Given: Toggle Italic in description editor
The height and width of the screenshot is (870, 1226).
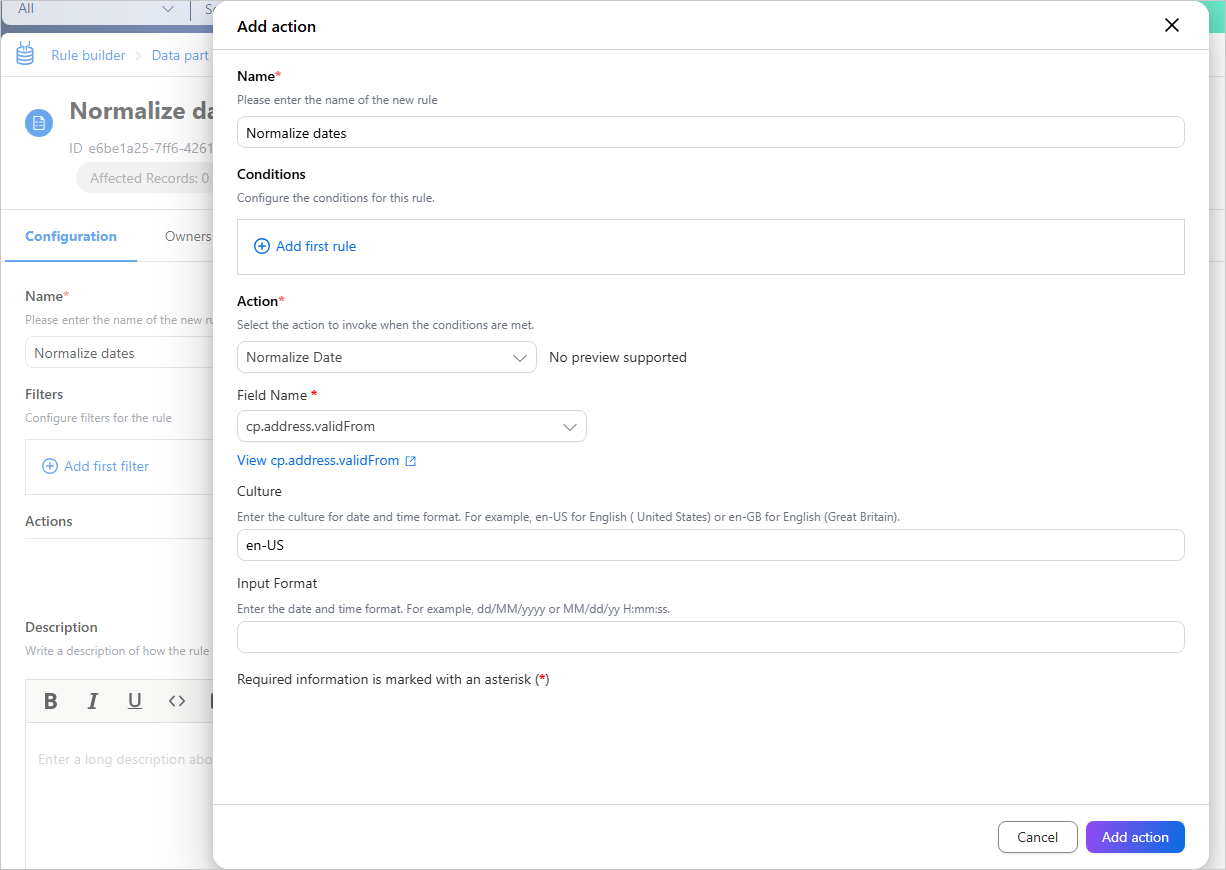Looking at the screenshot, I should tap(92, 701).
